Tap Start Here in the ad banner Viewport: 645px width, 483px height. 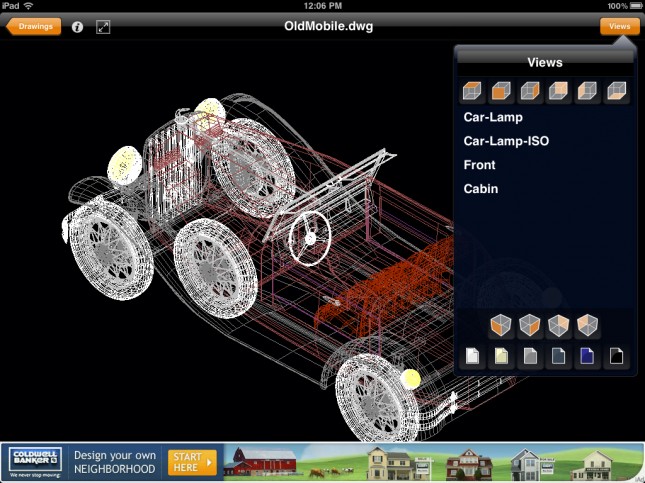coord(191,461)
